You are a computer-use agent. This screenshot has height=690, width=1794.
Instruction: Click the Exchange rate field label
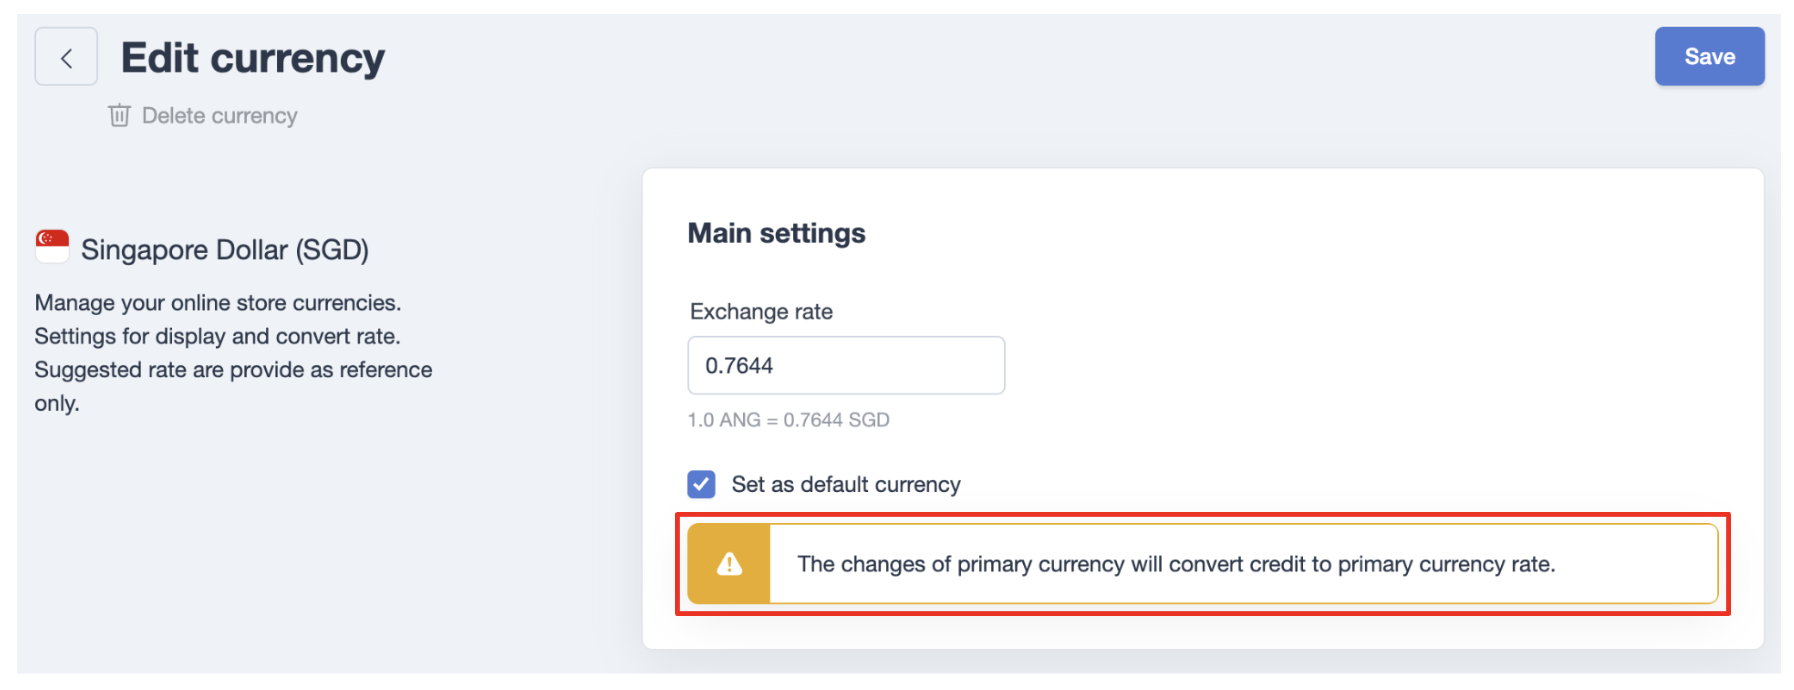click(x=761, y=311)
